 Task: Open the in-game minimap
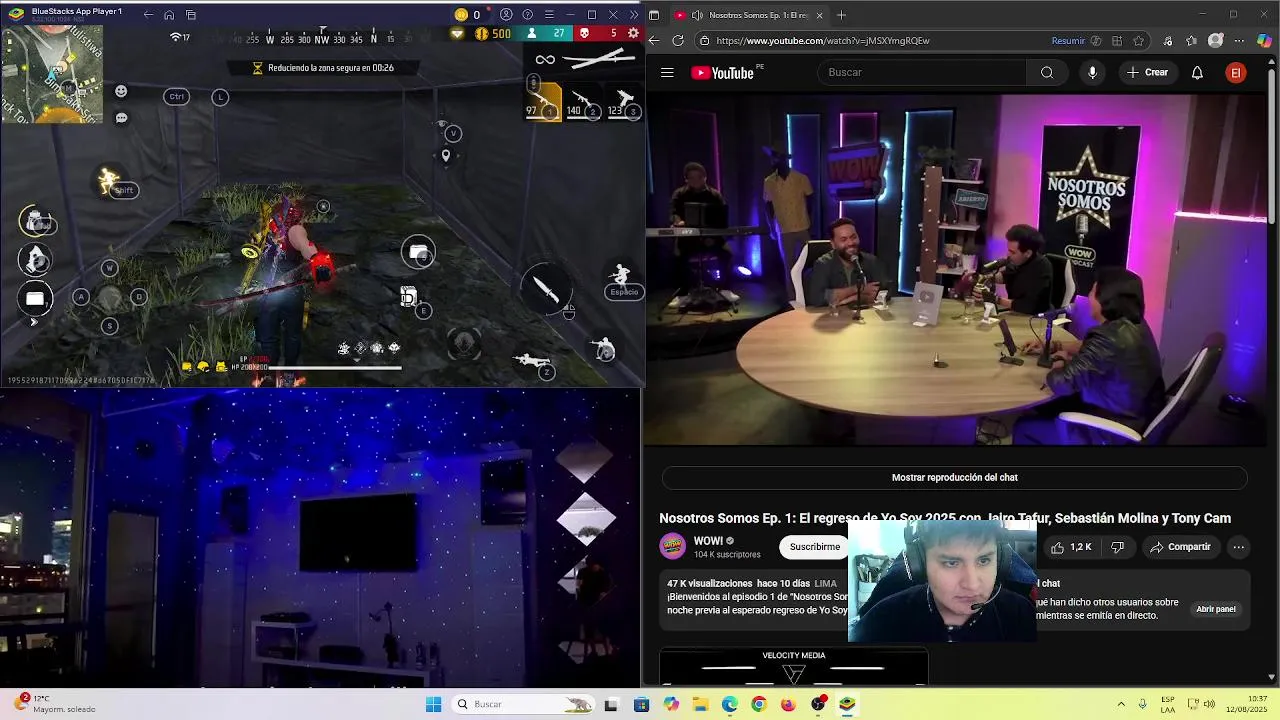pyautogui.click(x=51, y=75)
